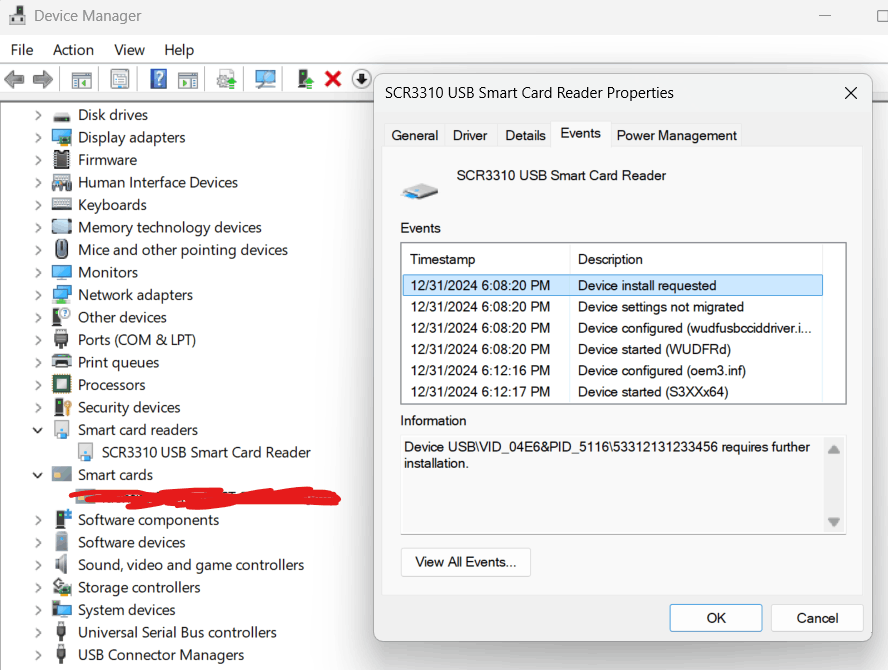Click Cancel in the Properties dialog
The height and width of the screenshot is (670, 888).
(817, 618)
